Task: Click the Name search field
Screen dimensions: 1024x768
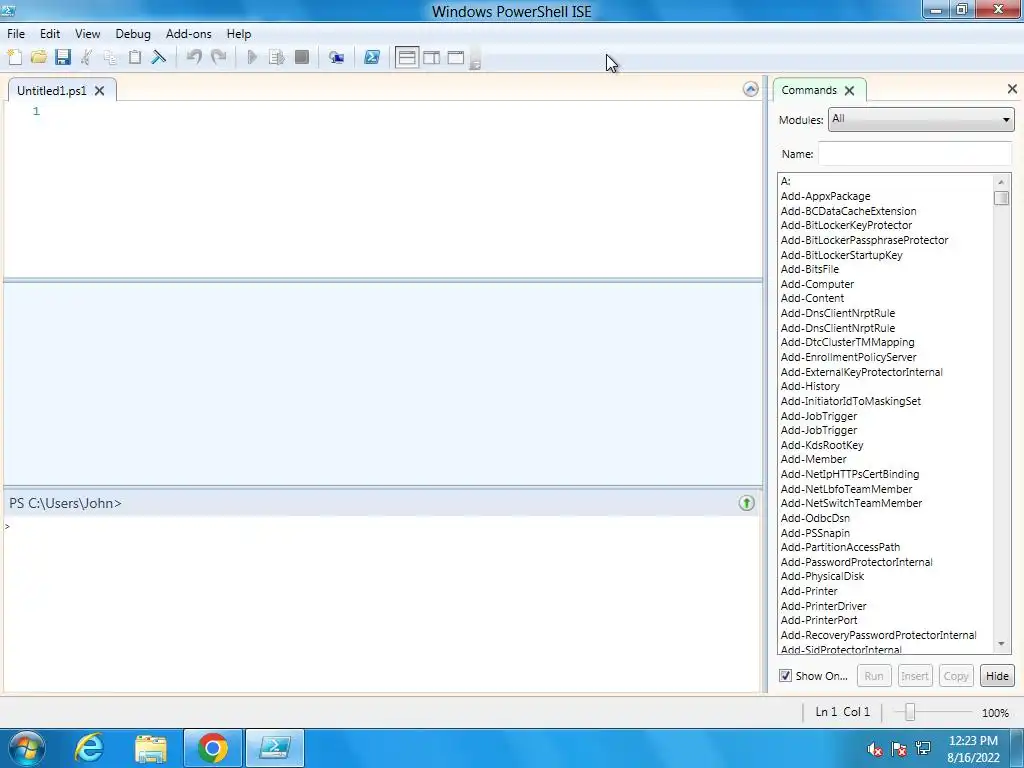Action: (x=914, y=154)
